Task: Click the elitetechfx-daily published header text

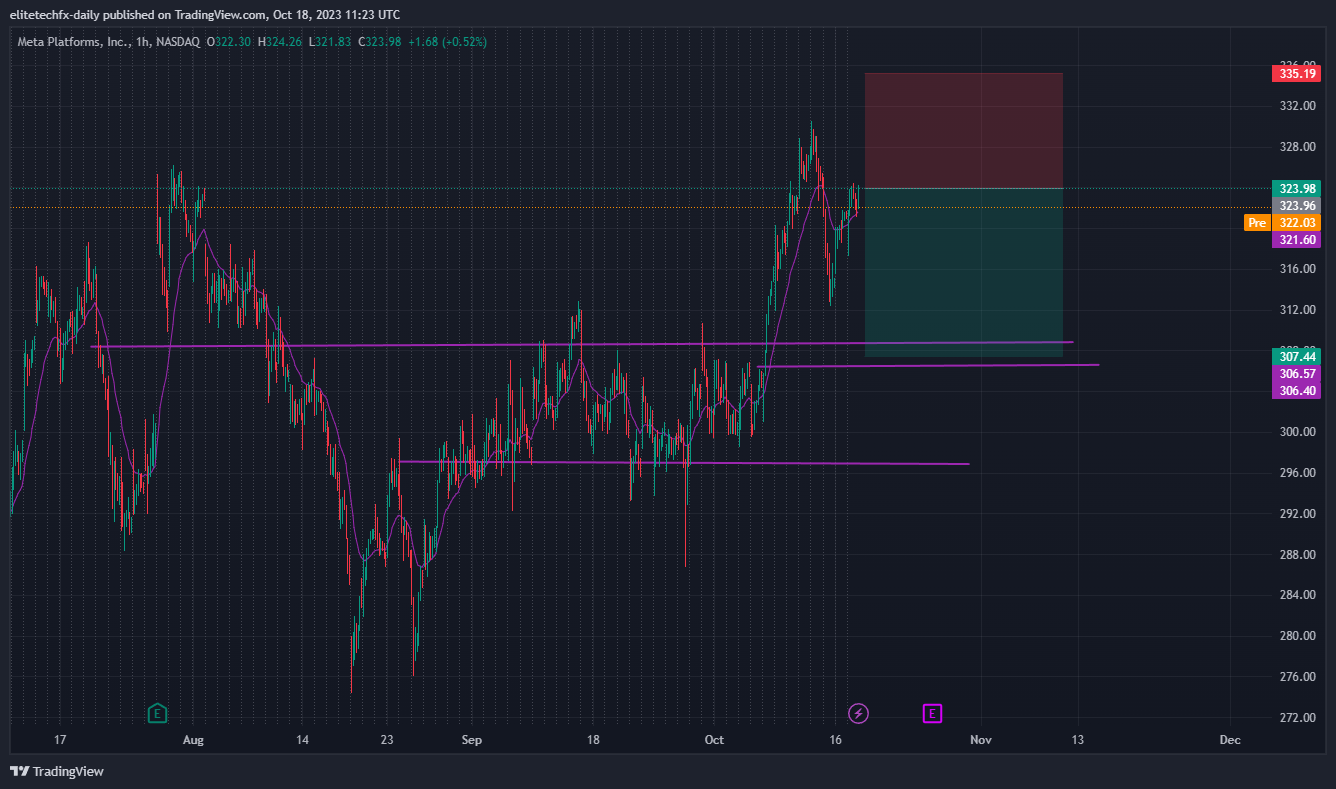Action: [205, 14]
